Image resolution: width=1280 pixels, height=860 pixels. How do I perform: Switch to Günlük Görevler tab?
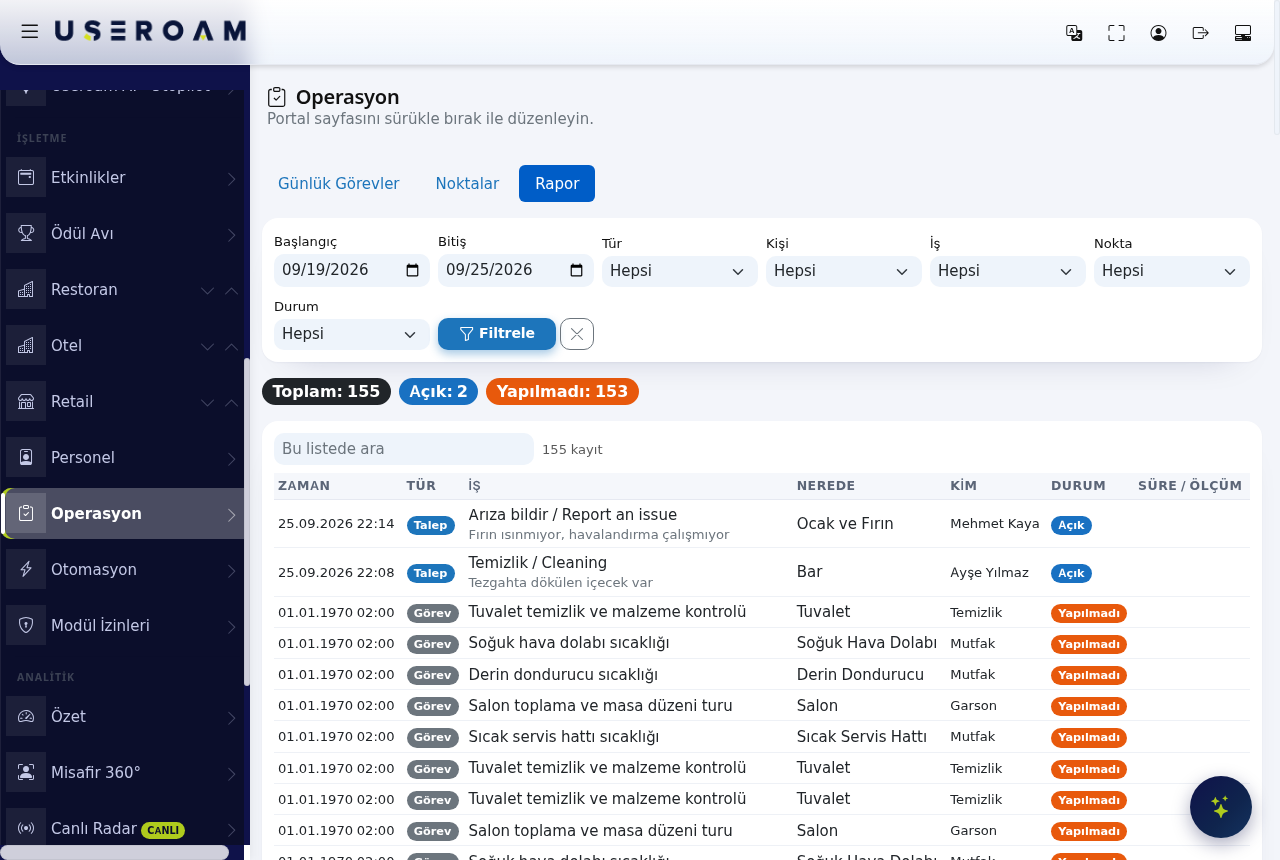coord(339,184)
